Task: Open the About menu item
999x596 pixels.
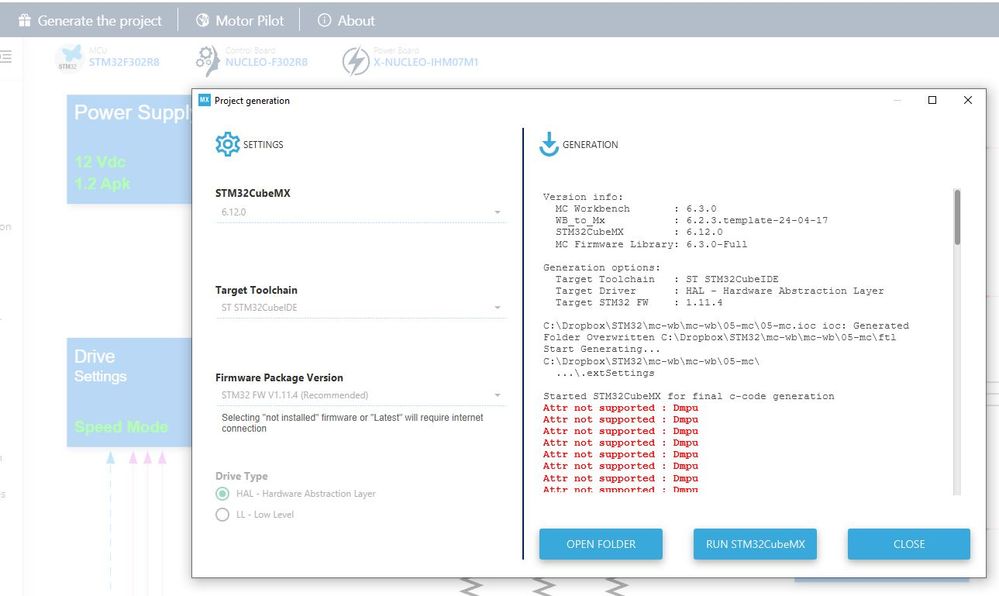Action: coord(346,20)
